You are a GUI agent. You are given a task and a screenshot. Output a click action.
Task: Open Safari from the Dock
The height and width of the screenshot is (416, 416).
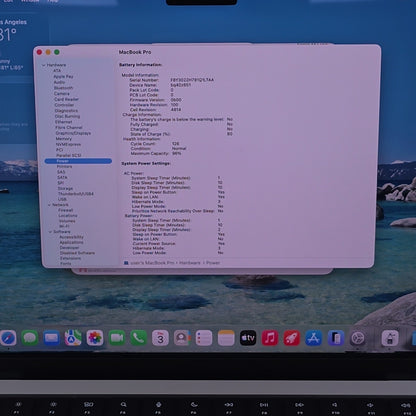tap(8, 338)
